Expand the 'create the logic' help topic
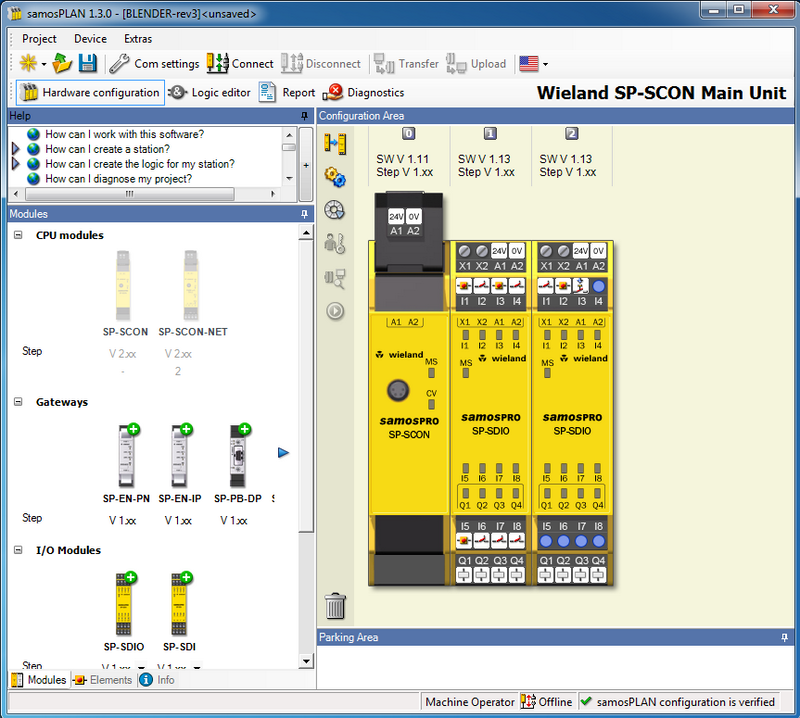800x718 pixels. (15, 164)
